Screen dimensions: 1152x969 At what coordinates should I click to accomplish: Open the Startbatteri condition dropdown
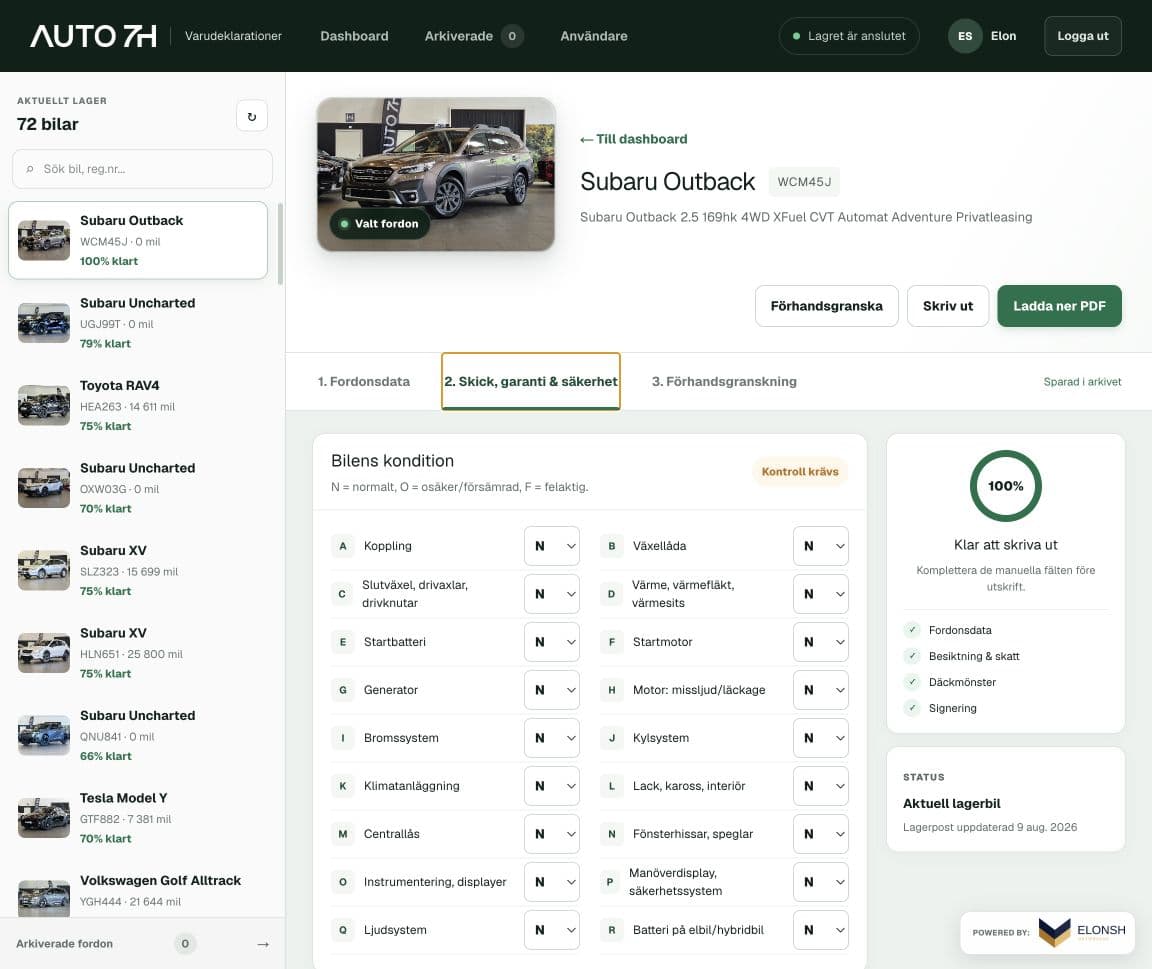coord(552,642)
